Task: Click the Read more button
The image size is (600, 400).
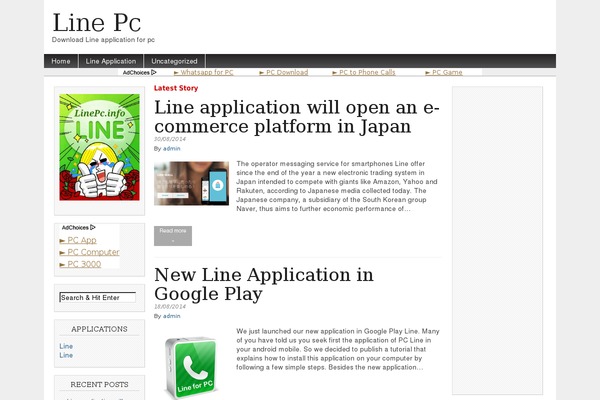Action: click(x=173, y=236)
